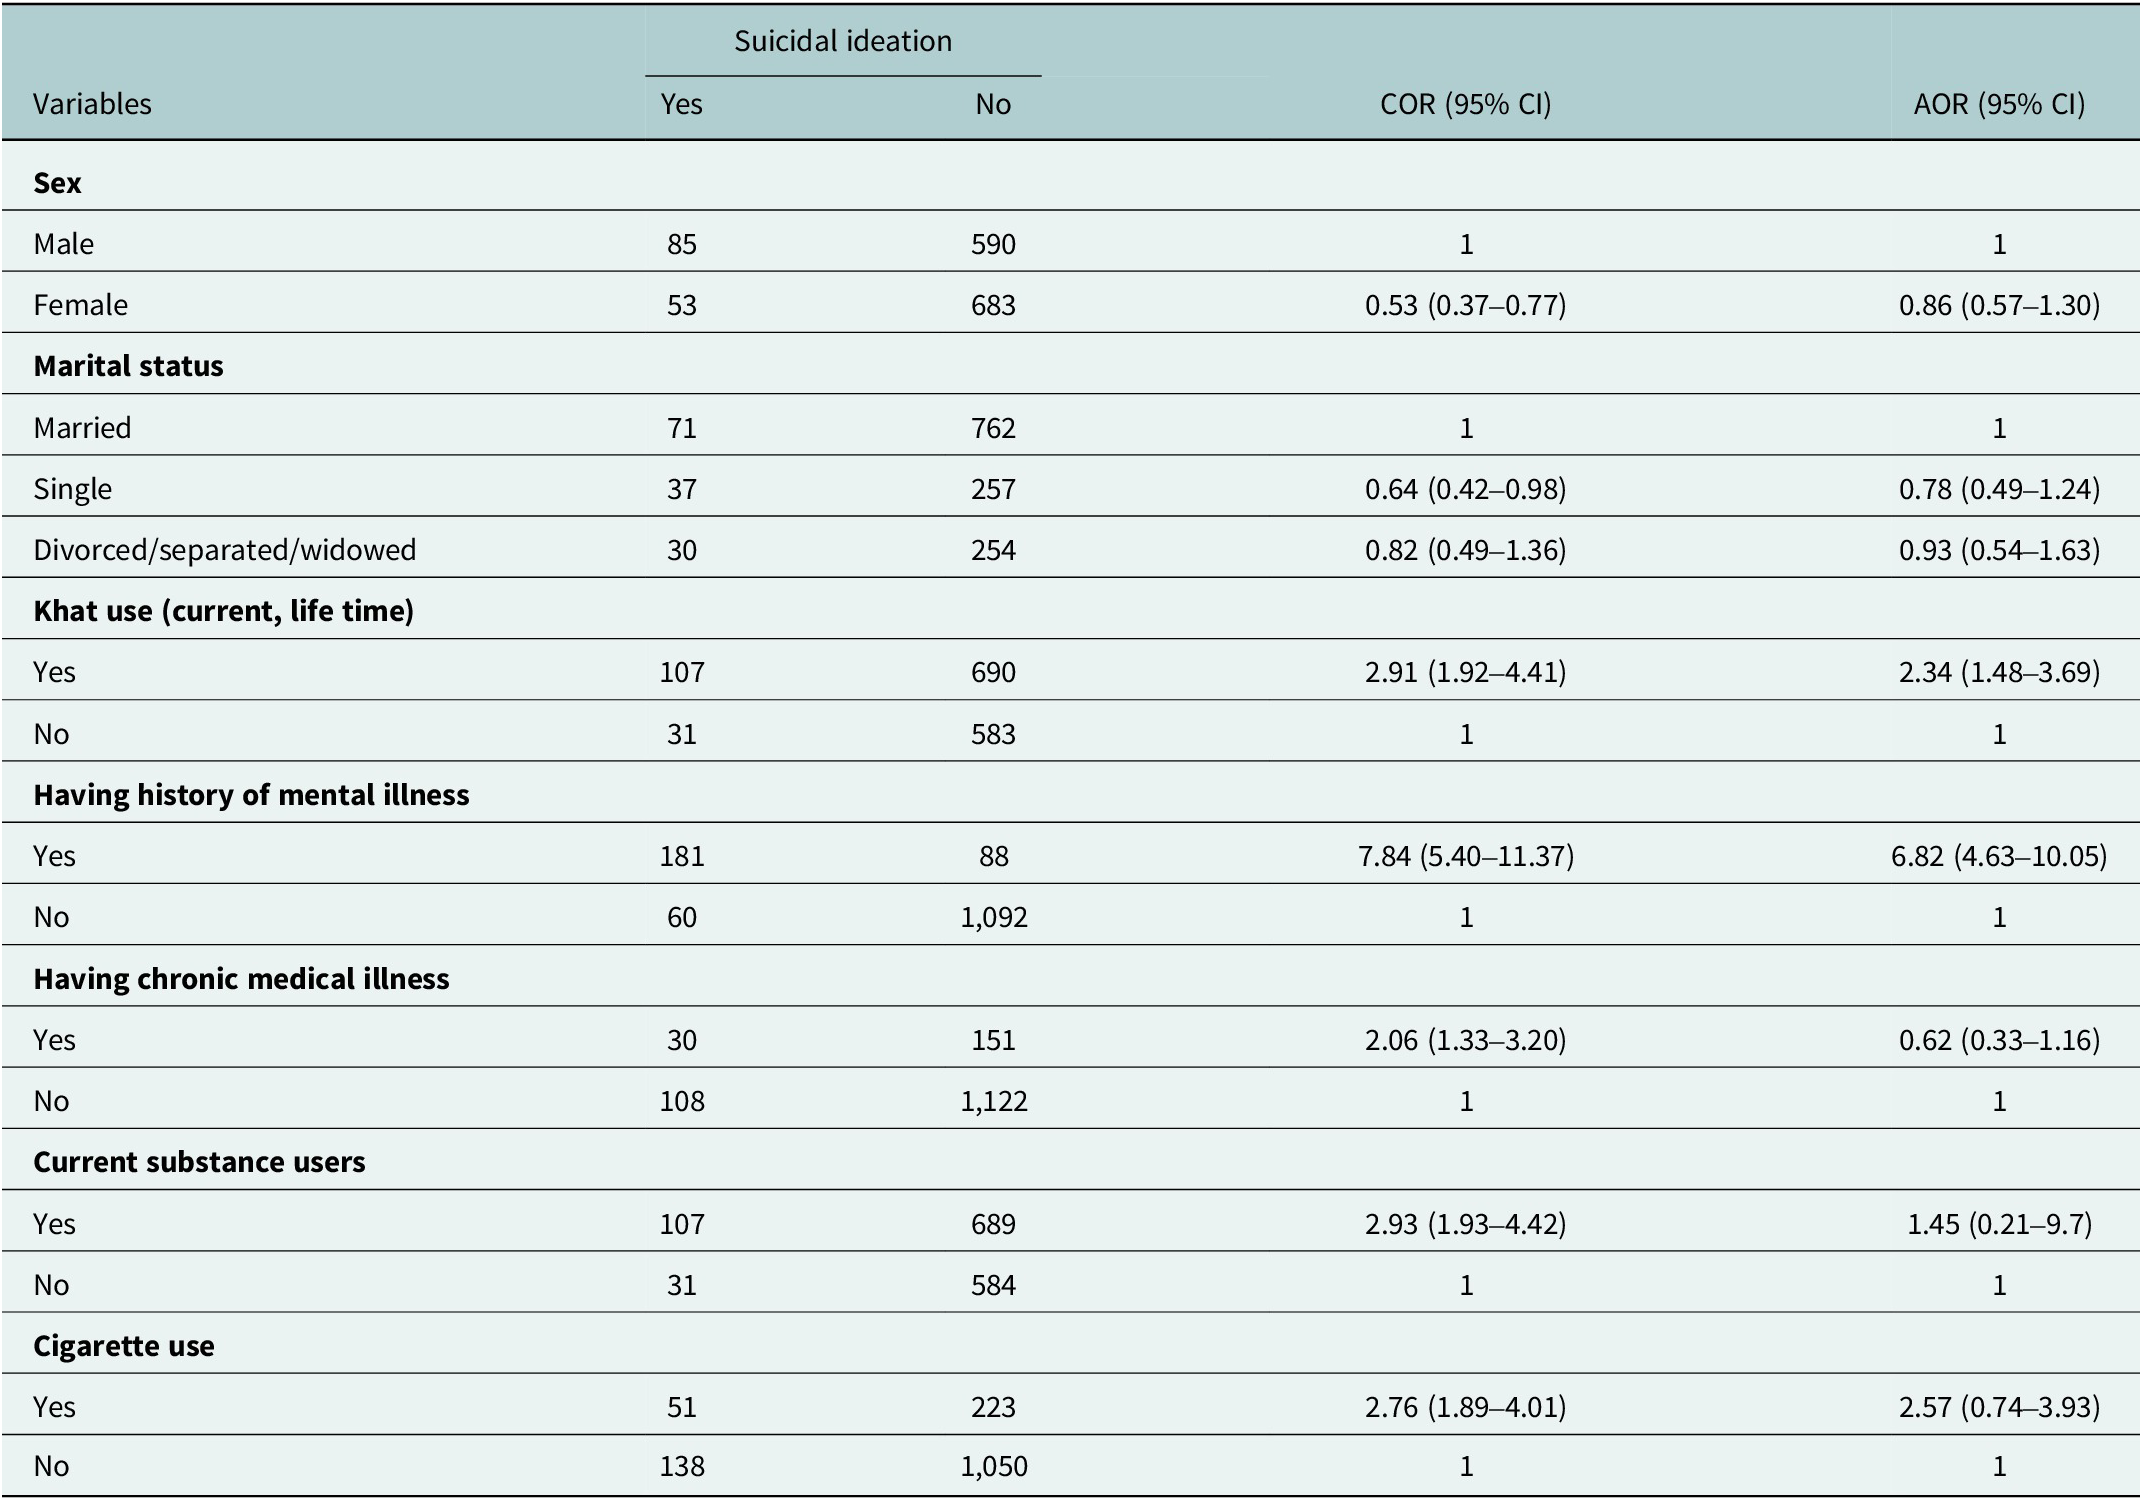Click the "Married" row label
This screenshot has width=2142, height=1500.
tap(82, 428)
